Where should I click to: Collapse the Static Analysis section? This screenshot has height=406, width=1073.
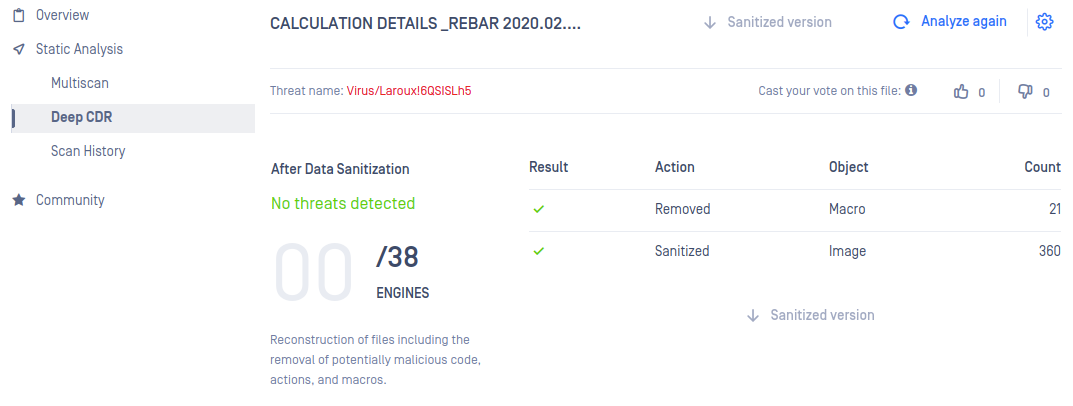coord(79,49)
